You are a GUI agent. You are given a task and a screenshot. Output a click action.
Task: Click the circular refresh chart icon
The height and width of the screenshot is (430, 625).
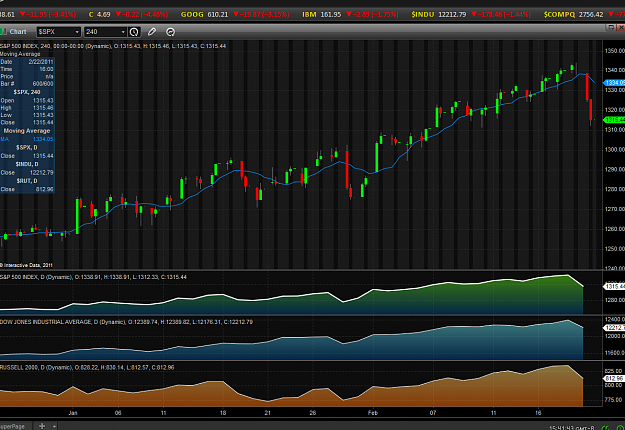point(170,32)
